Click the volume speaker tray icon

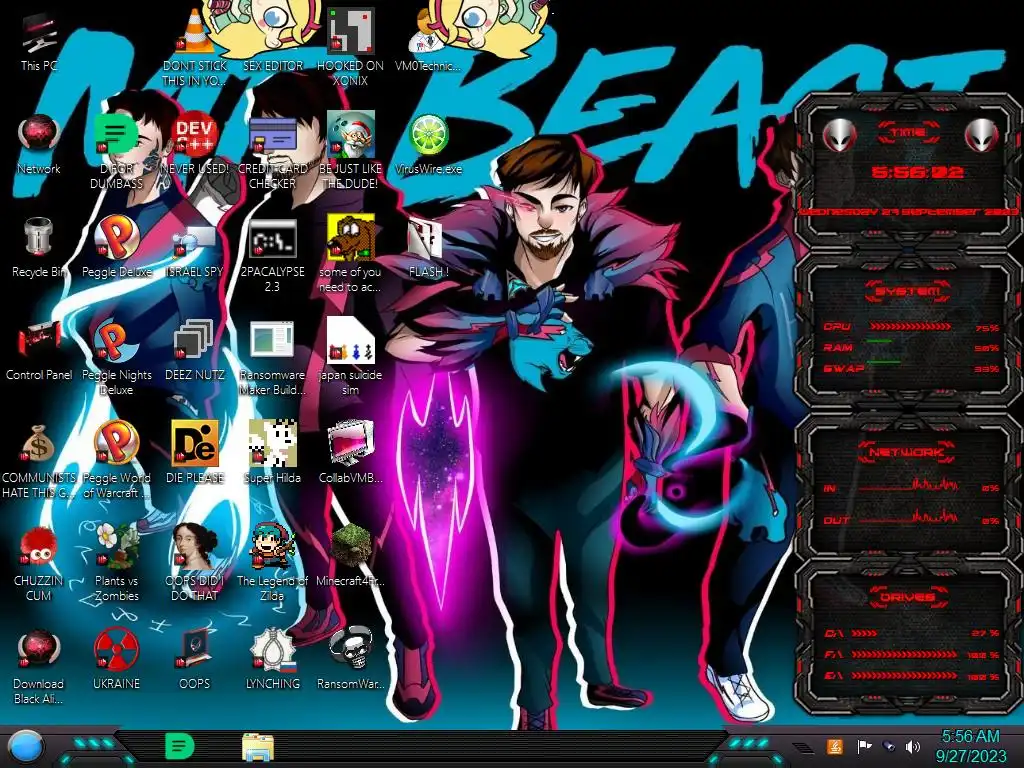912,746
